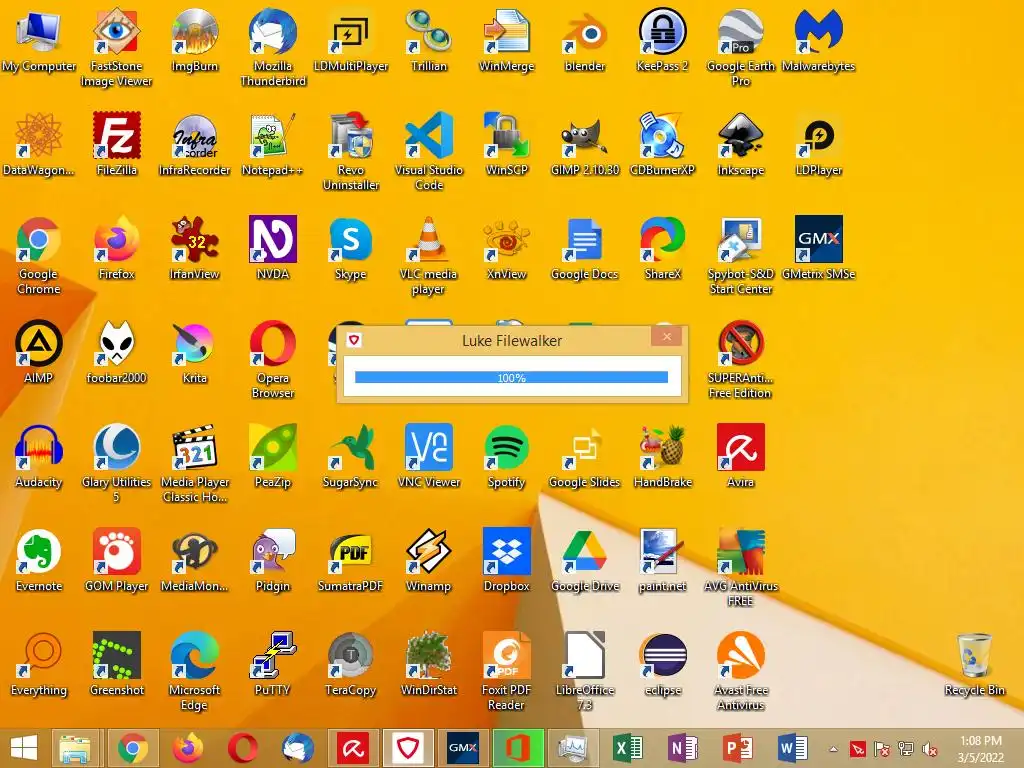
Task: Click the Luke Filewalker shield title icon
Action: coord(354,340)
